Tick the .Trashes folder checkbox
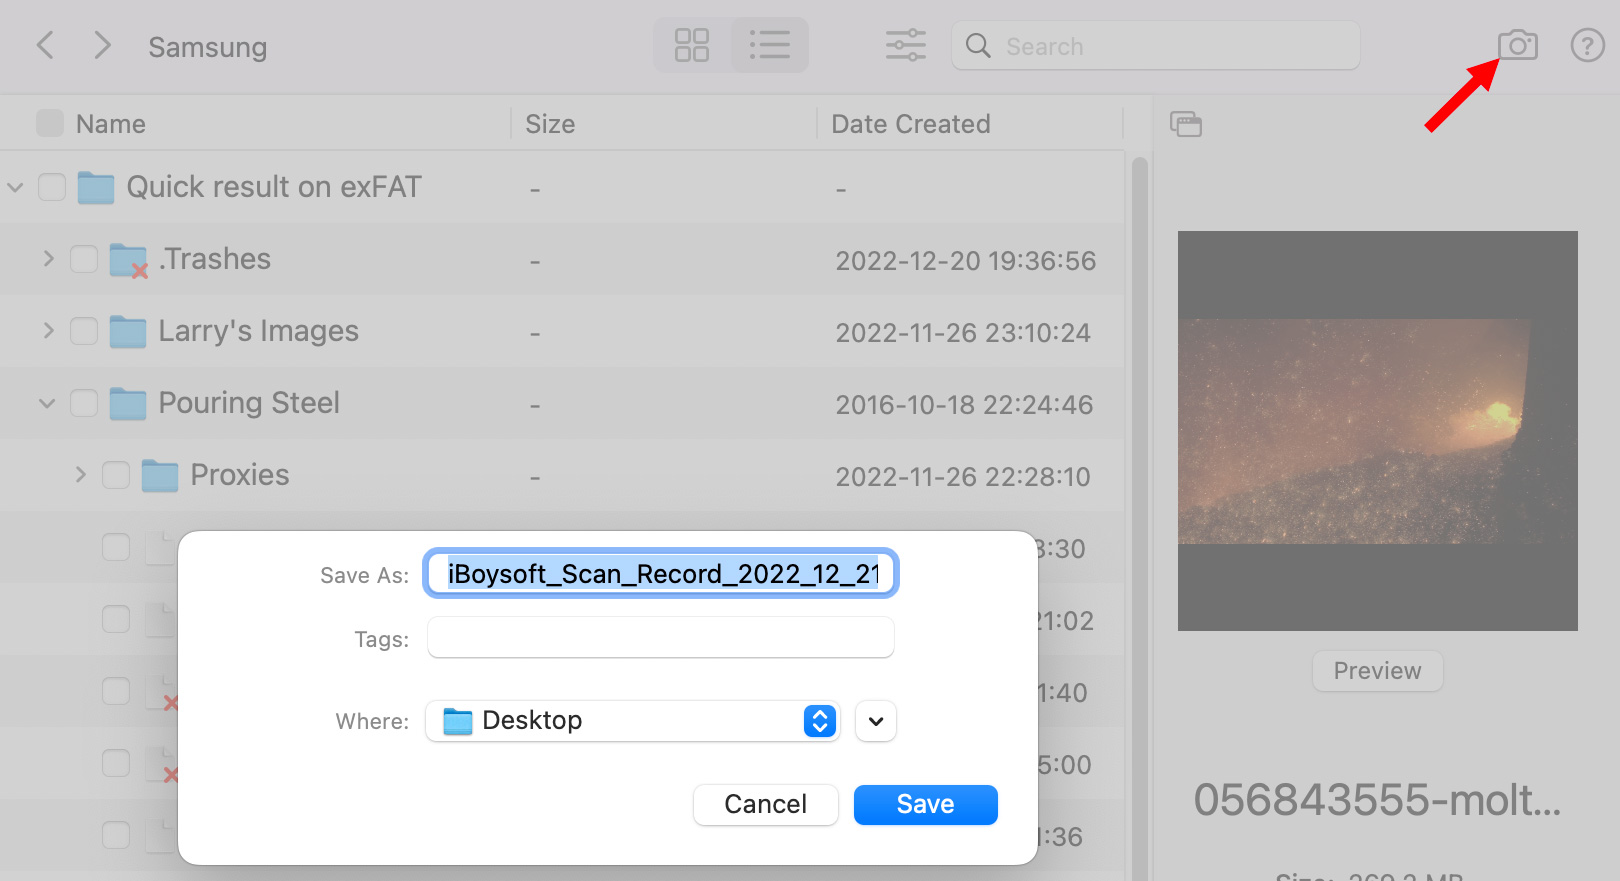 84,259
